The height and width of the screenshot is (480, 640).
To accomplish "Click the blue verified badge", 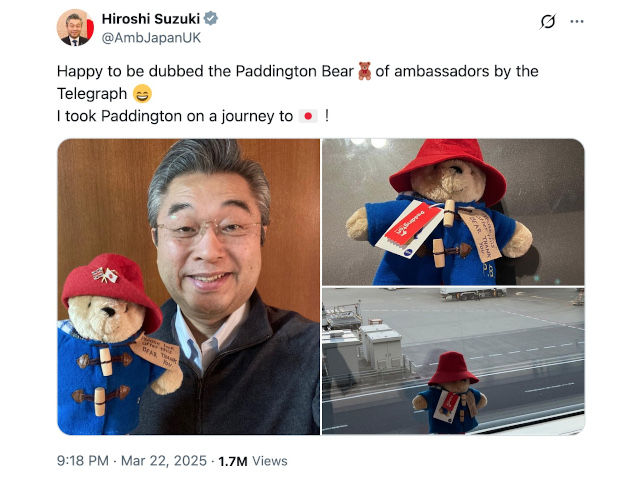I will point(211,18).
